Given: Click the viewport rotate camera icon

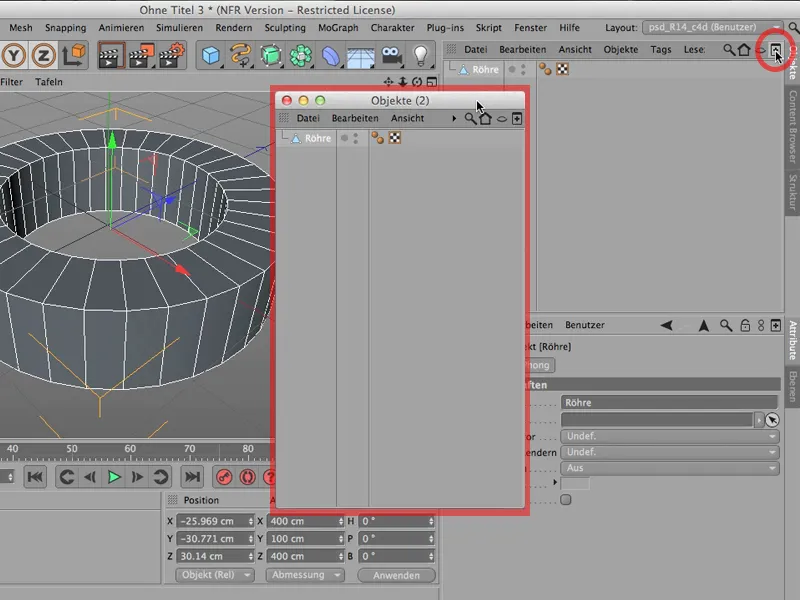Looking at the screenshot, I should [x=417, y=82].
